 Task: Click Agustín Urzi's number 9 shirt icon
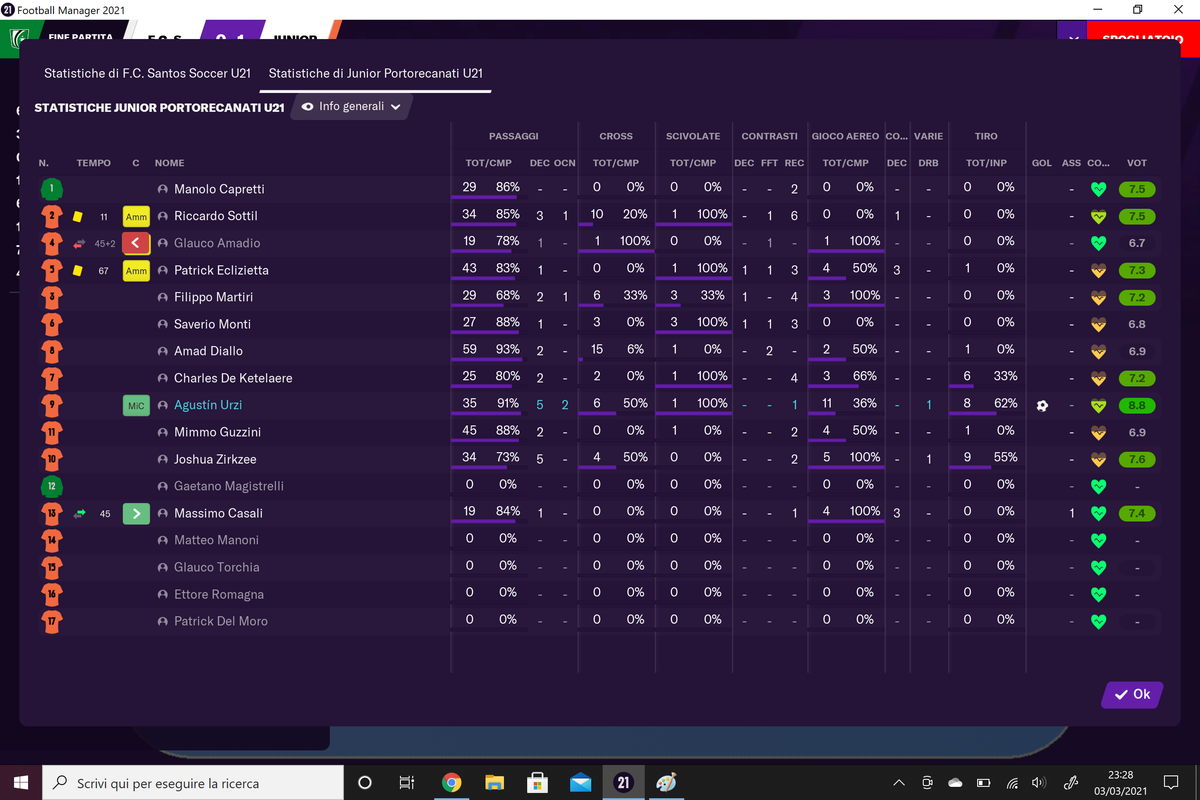[x=52, y=405]
